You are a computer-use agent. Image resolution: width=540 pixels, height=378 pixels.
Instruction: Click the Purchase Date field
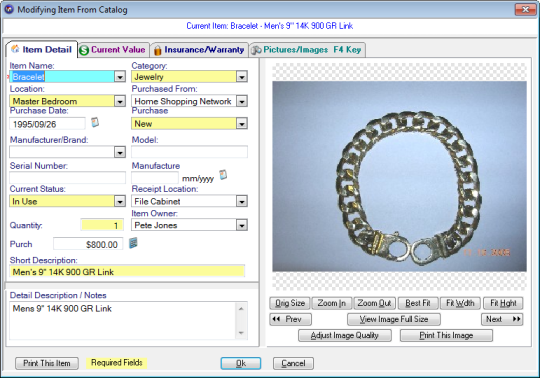[47, 124]
